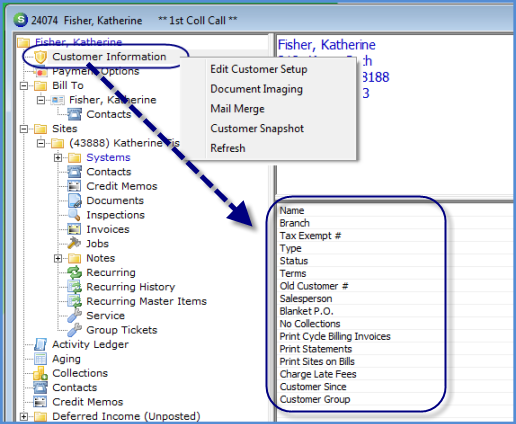516x424 pixels.
Task: Click the Collections coins icon
Action: tap(40, 373)
